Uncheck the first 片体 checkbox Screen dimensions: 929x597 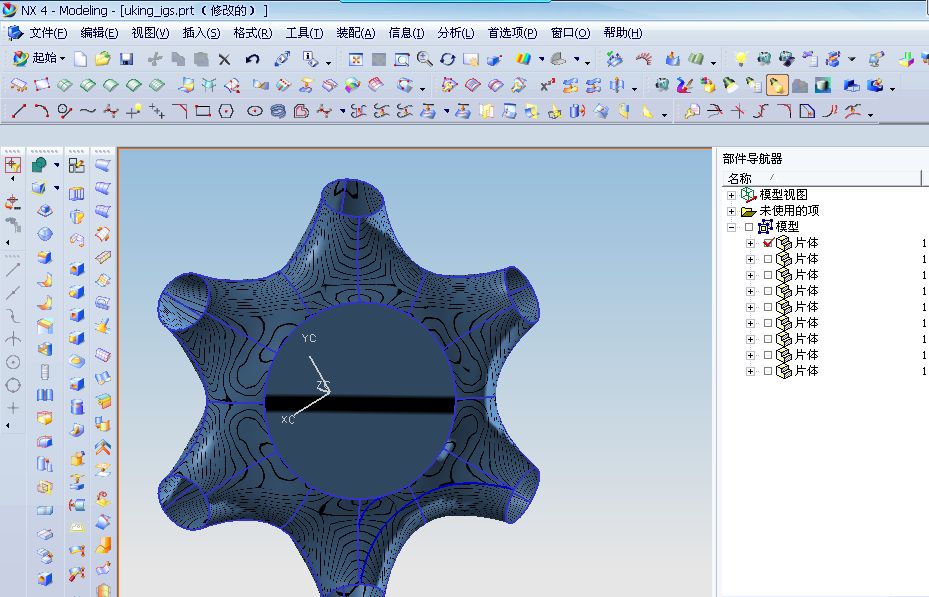(768, 243)
